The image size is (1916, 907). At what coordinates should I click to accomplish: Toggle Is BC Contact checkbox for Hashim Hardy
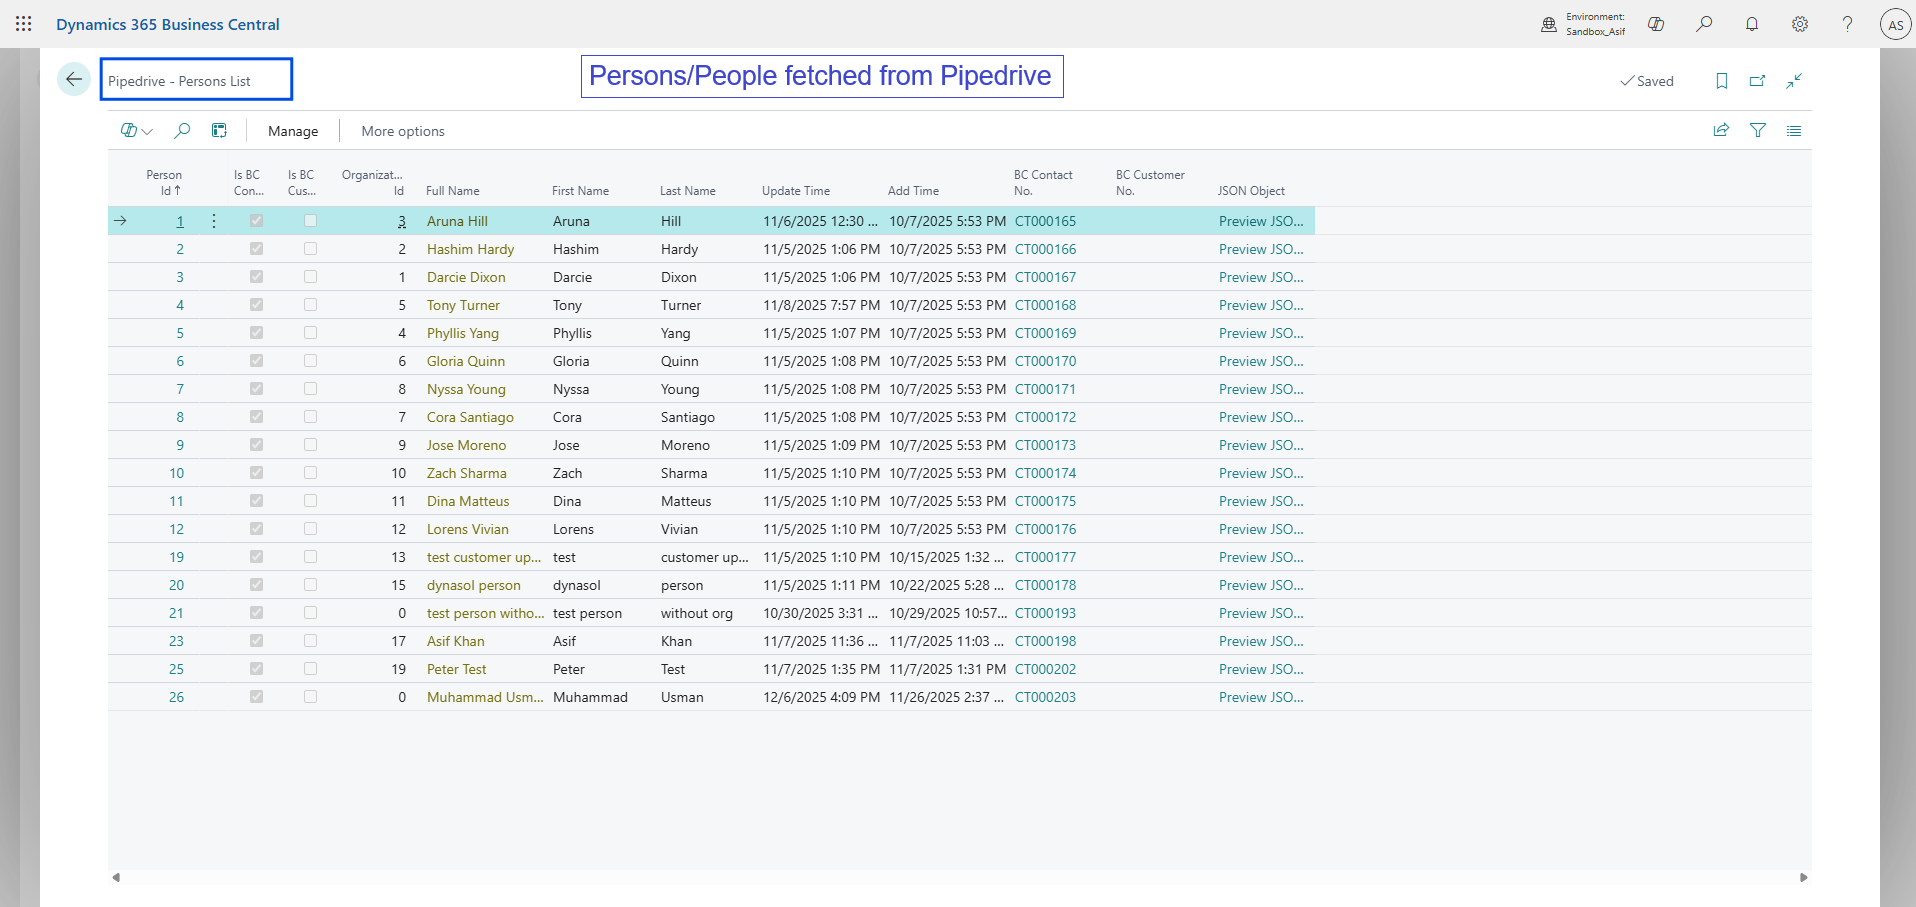pyautogui.click(x=256, y=249)
